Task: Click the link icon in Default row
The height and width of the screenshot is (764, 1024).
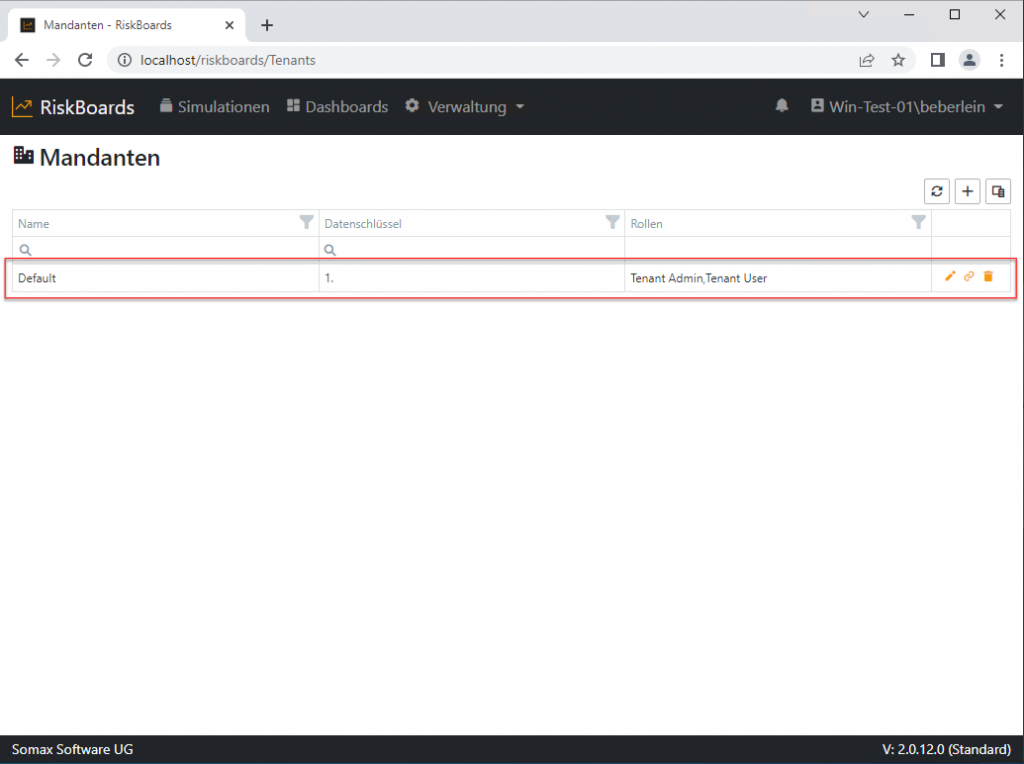Action: pos(969,276)
